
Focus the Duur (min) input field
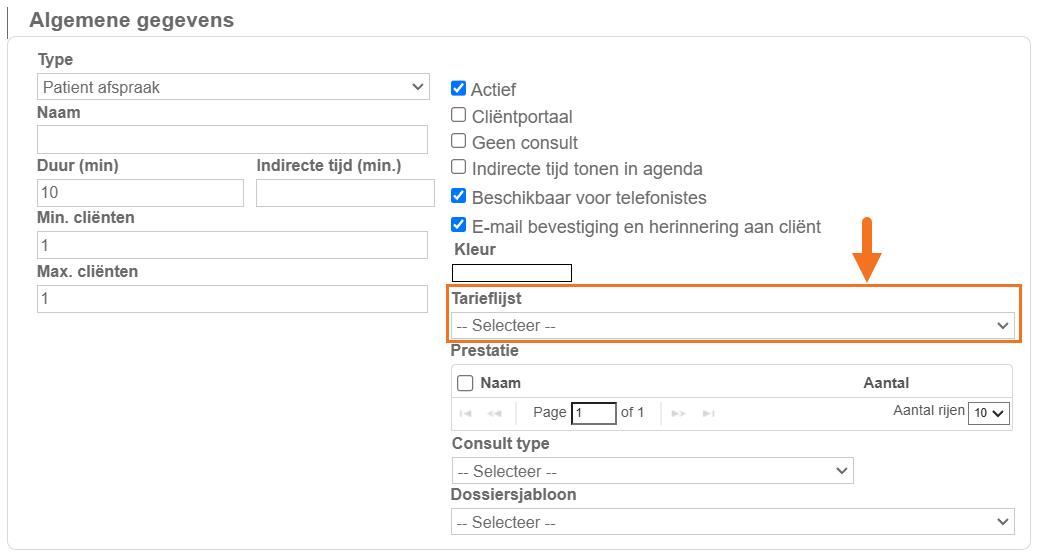[x=140, y=193]
